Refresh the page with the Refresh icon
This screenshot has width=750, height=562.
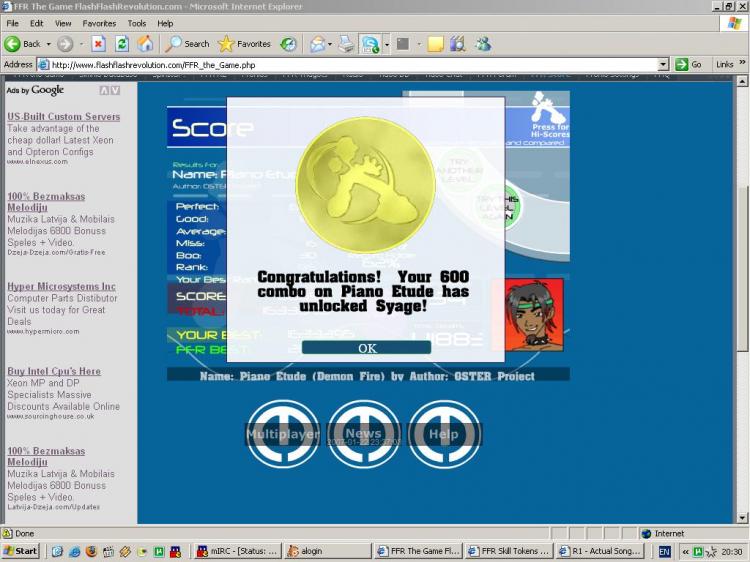[x=121, y=44]
